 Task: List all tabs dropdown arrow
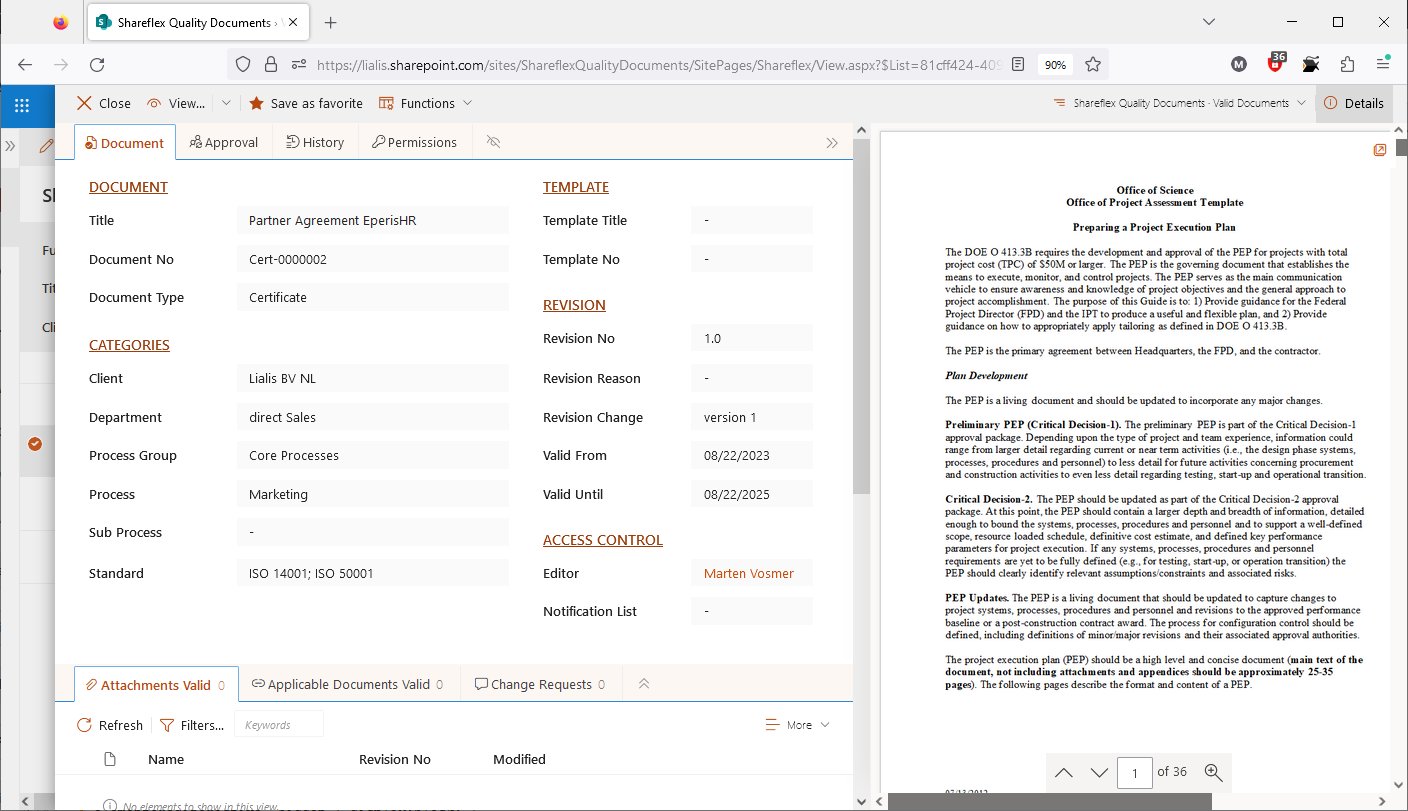pos(1209,22)
